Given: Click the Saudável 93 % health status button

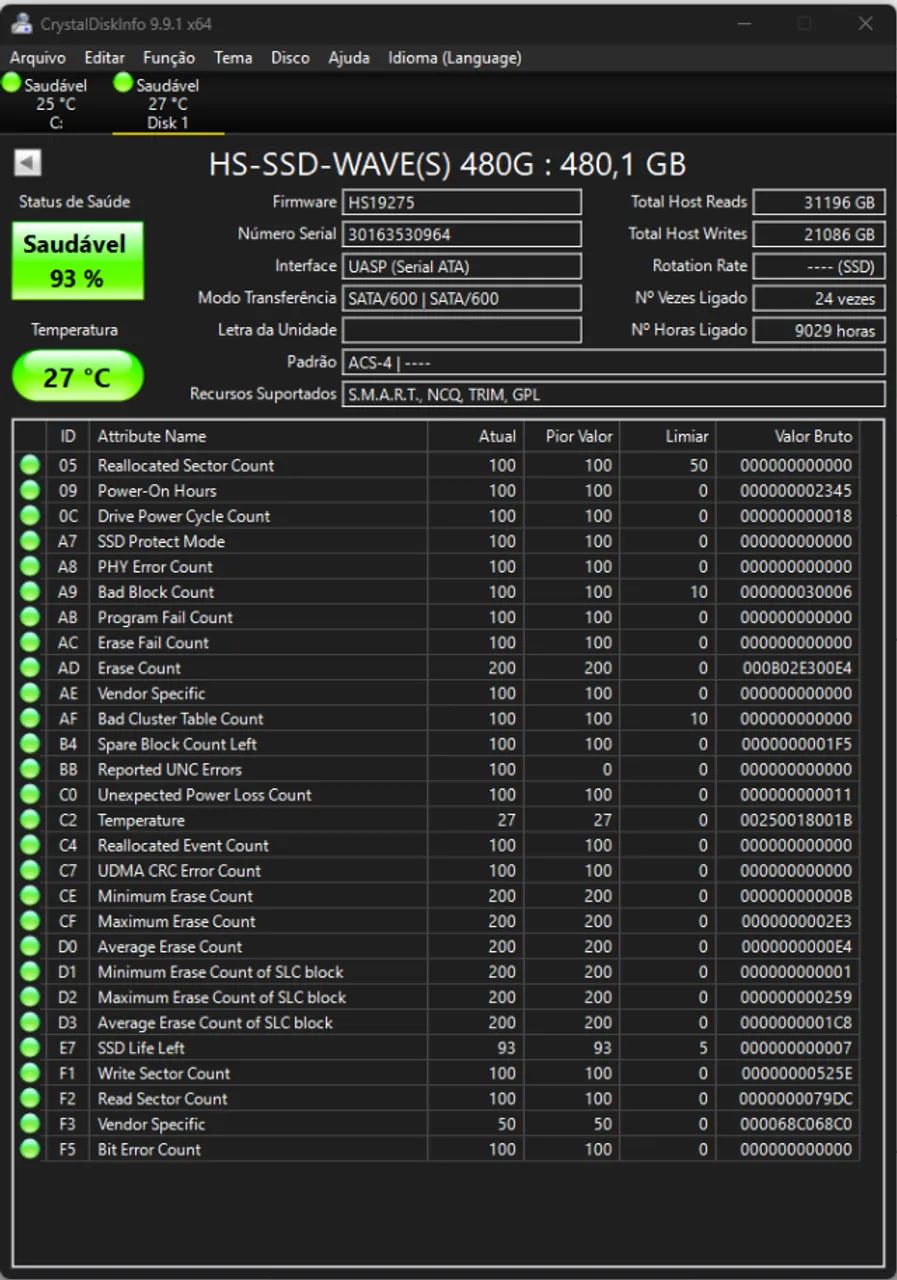Looking at the screenshot, I should click(x=78, y=261).
